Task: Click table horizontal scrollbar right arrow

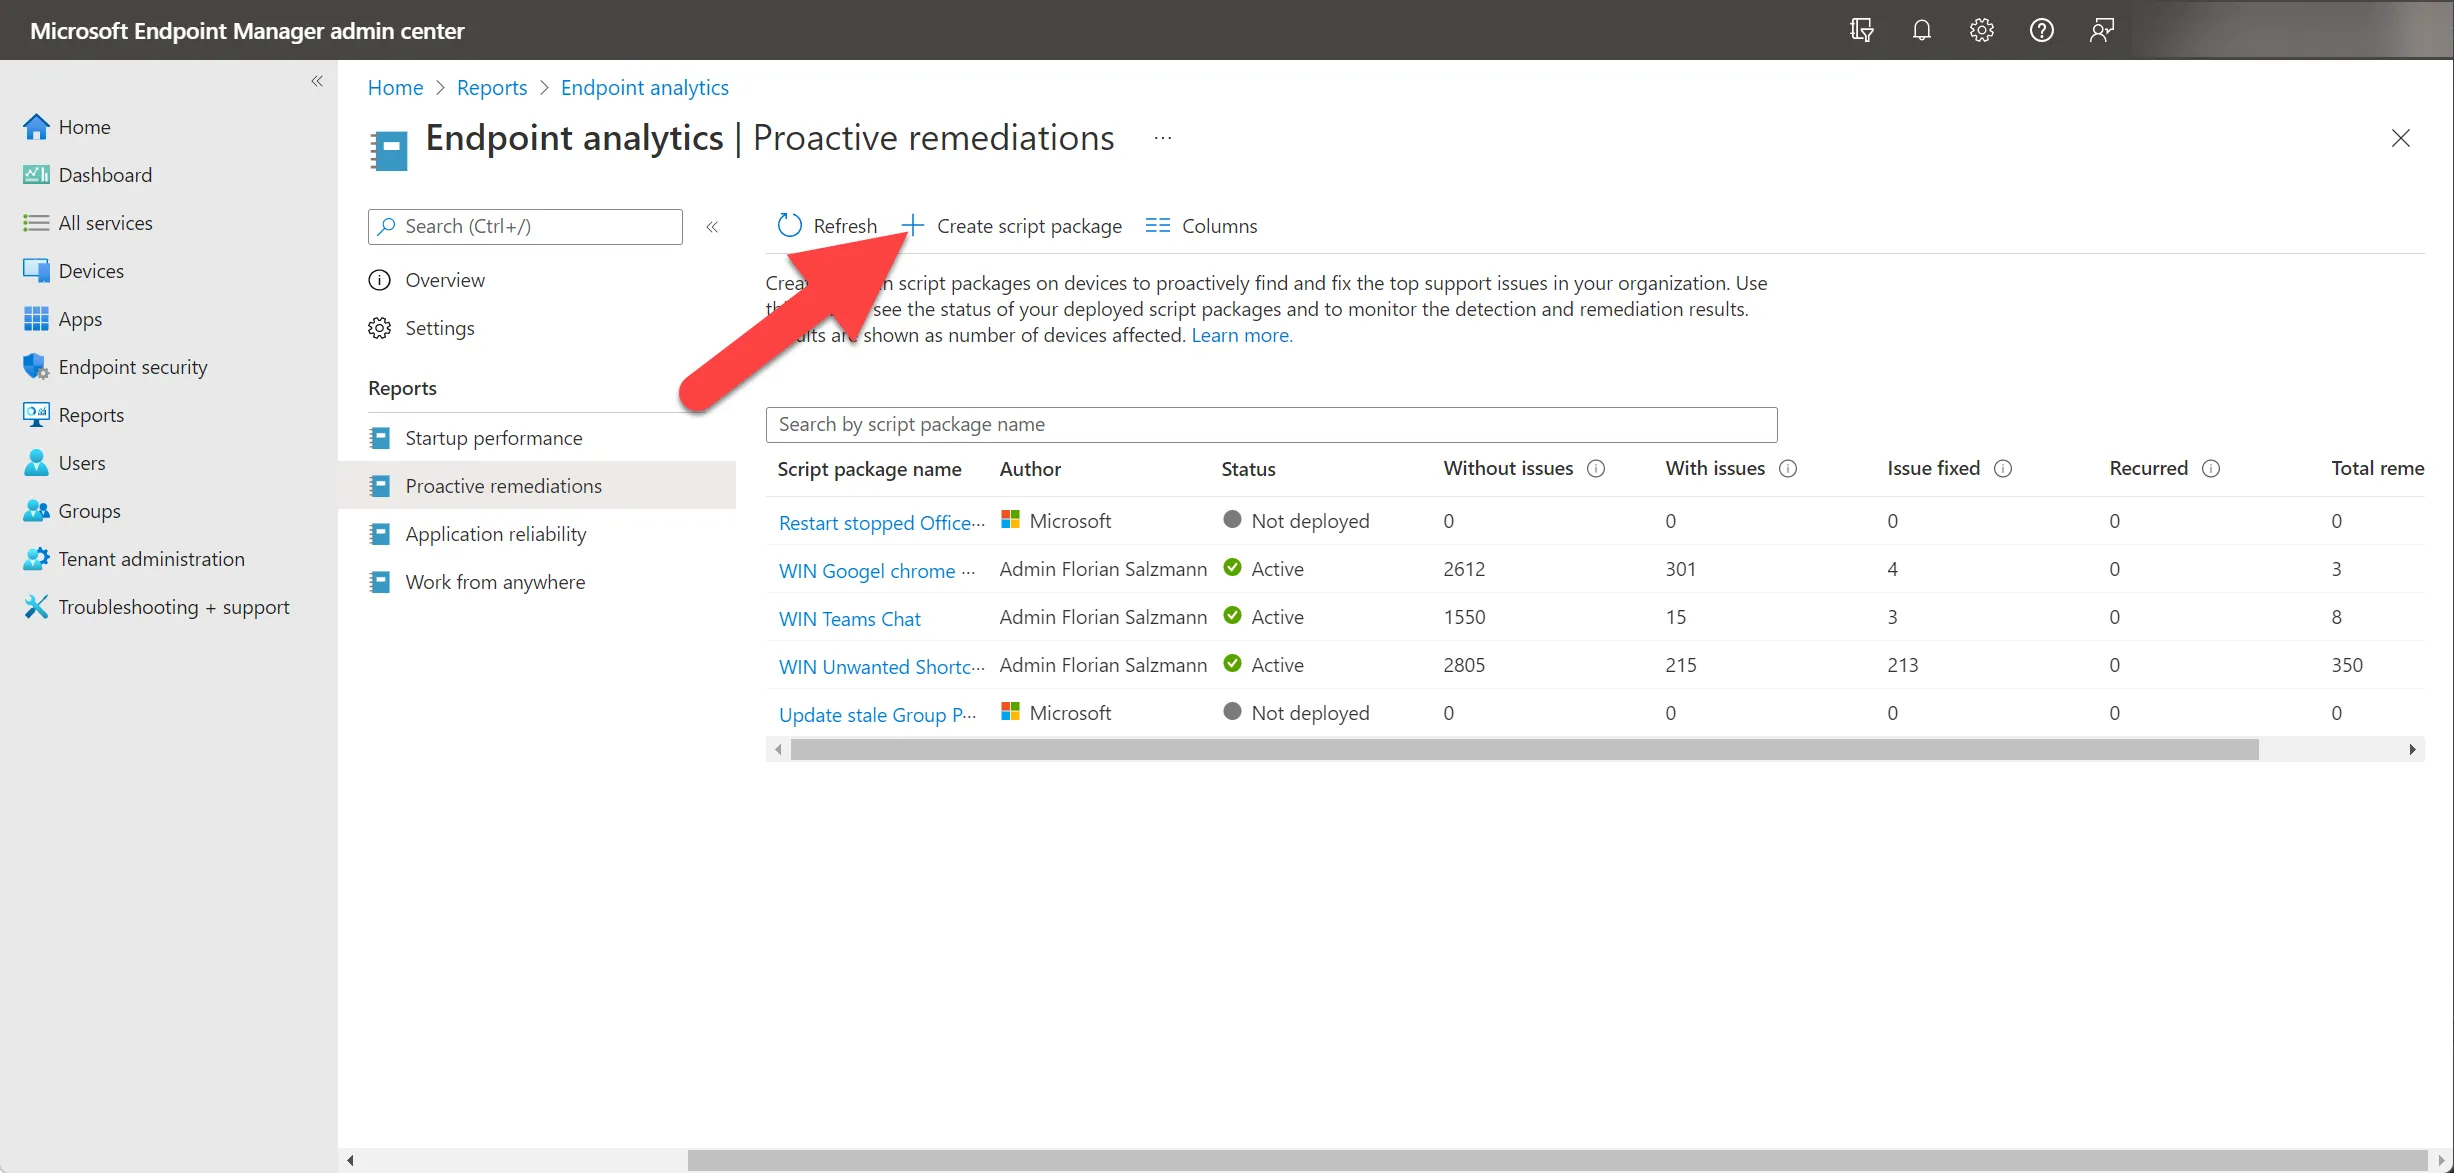Action: pyautogui.click(x=2412, y=750)
